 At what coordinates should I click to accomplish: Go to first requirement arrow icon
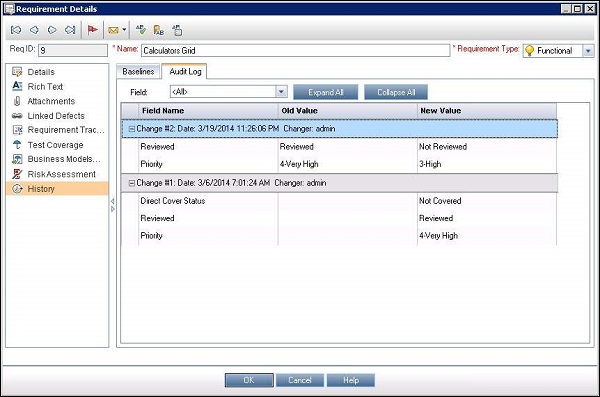pyautogui.click(x=16, y=30)
